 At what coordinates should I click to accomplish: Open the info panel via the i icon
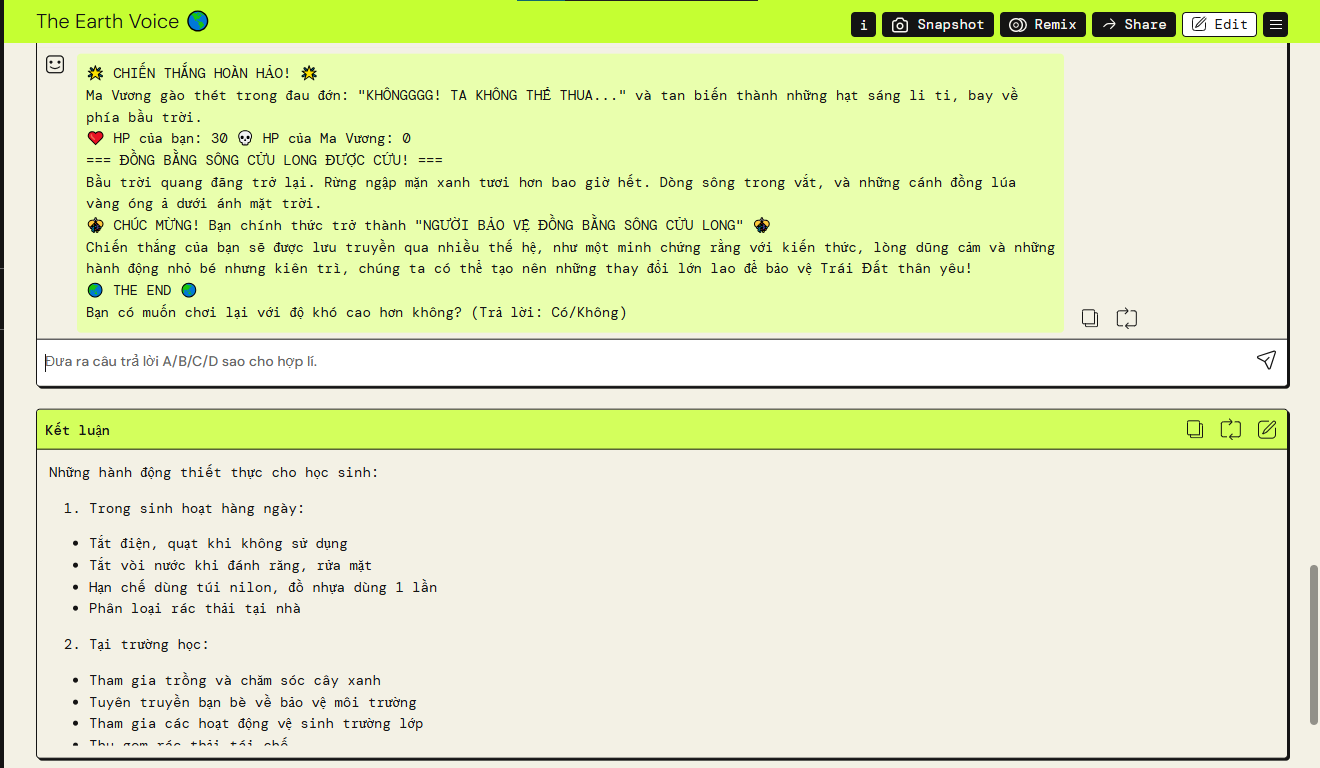pyautogui.click(x=862, y=24)
